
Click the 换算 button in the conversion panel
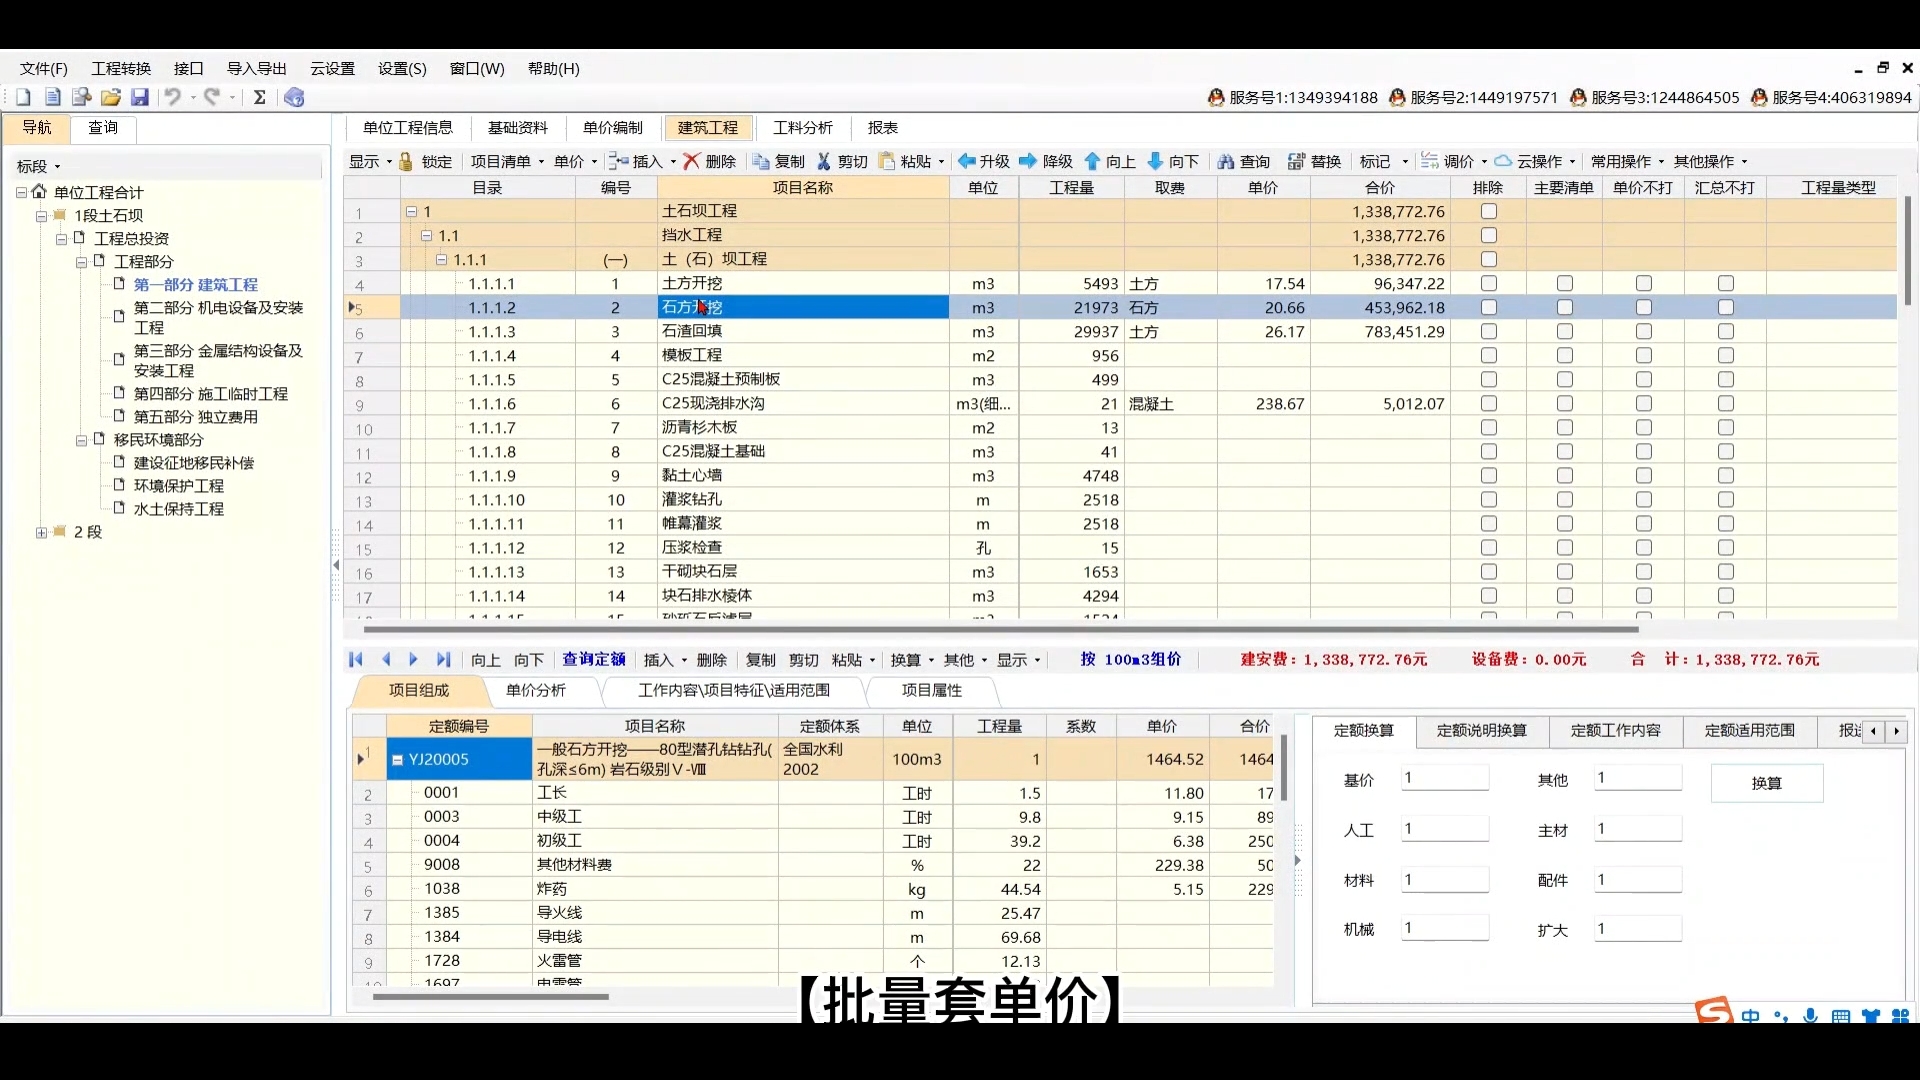coord(1767,783)
